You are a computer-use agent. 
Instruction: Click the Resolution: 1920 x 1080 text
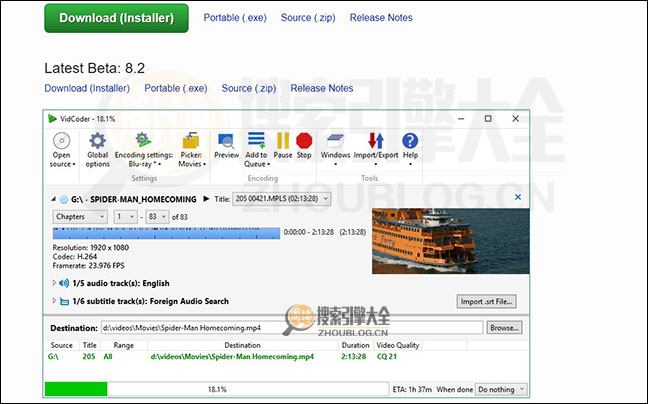pyautogui.click(x=91, y=248)
